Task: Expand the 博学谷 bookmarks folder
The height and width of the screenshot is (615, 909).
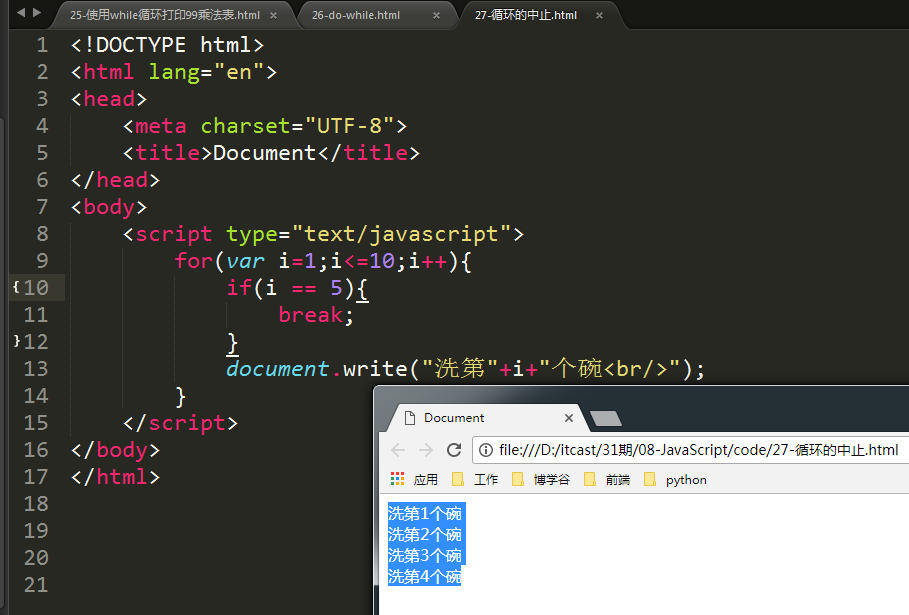Action: click(541, 479)
